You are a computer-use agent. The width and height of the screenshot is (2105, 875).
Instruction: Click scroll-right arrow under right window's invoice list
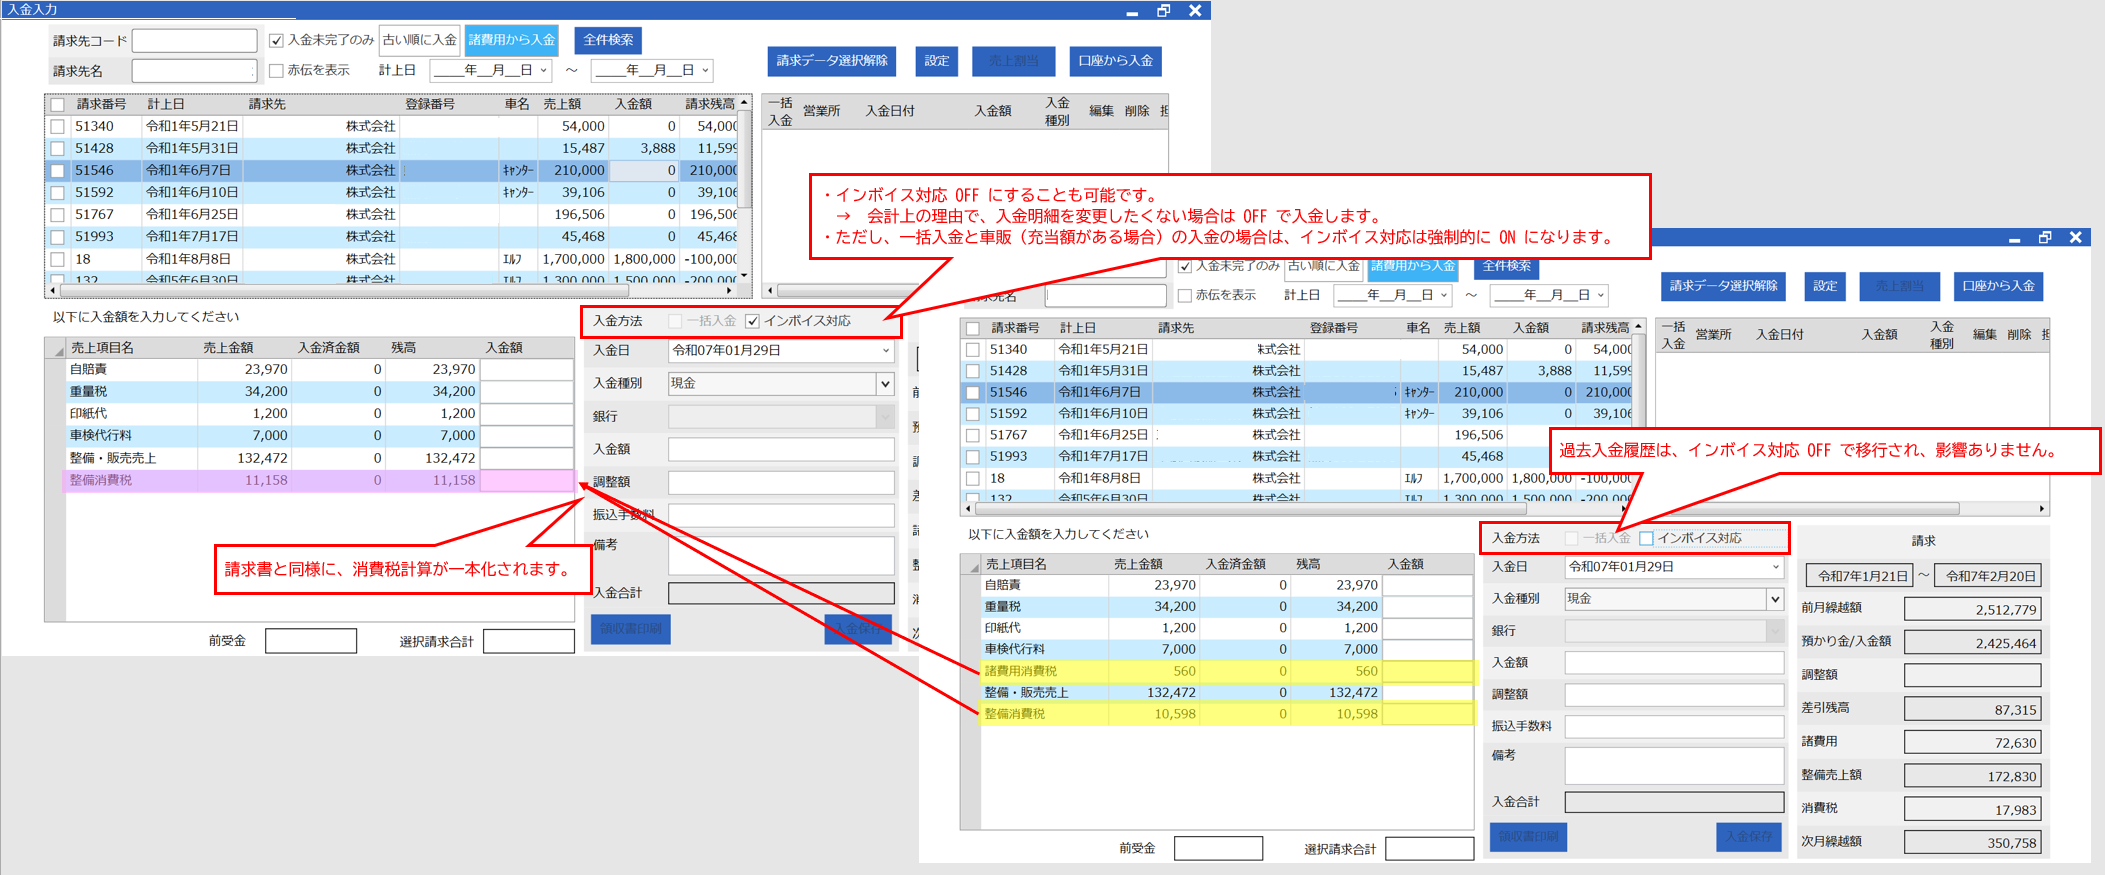click(x=2041, y=509)
